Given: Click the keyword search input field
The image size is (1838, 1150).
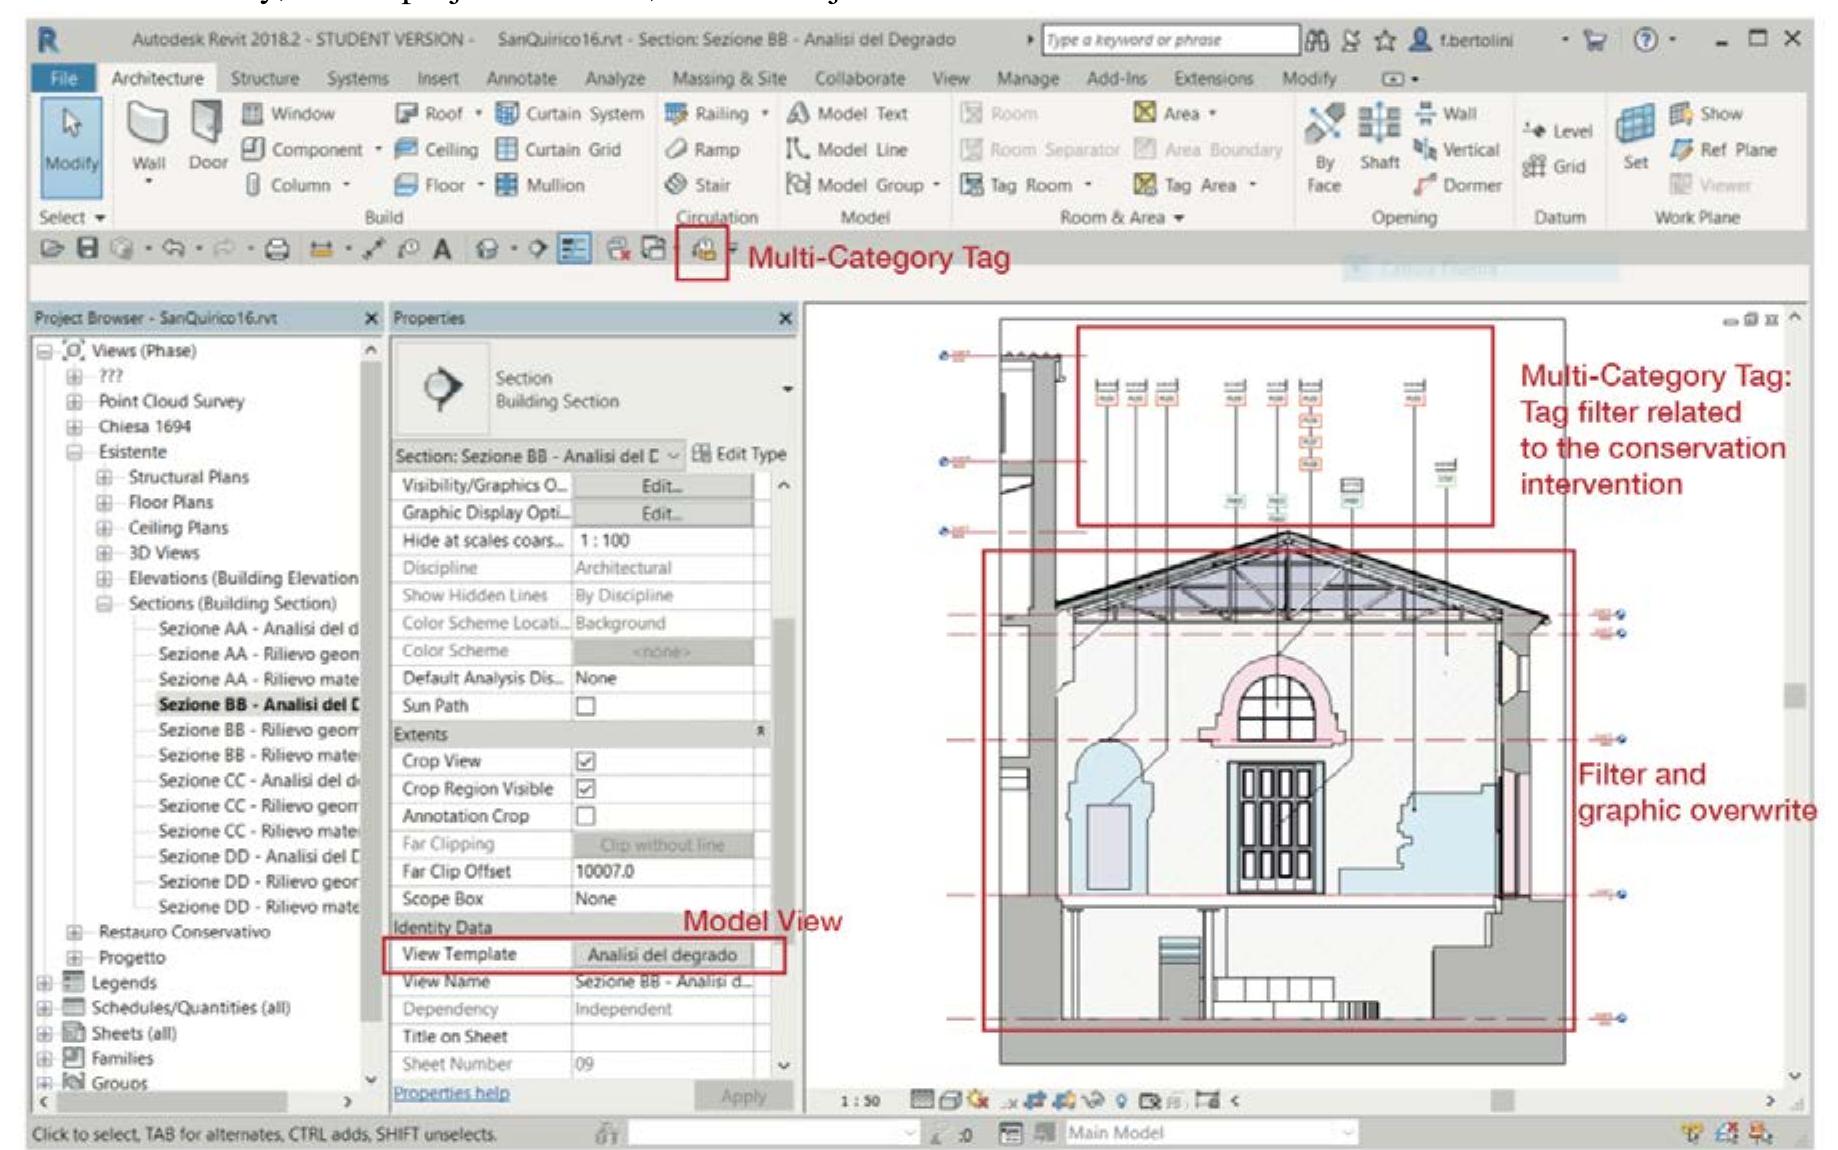Looking at the screenshot, I should pyautogui.click(x=1169, y=40).
